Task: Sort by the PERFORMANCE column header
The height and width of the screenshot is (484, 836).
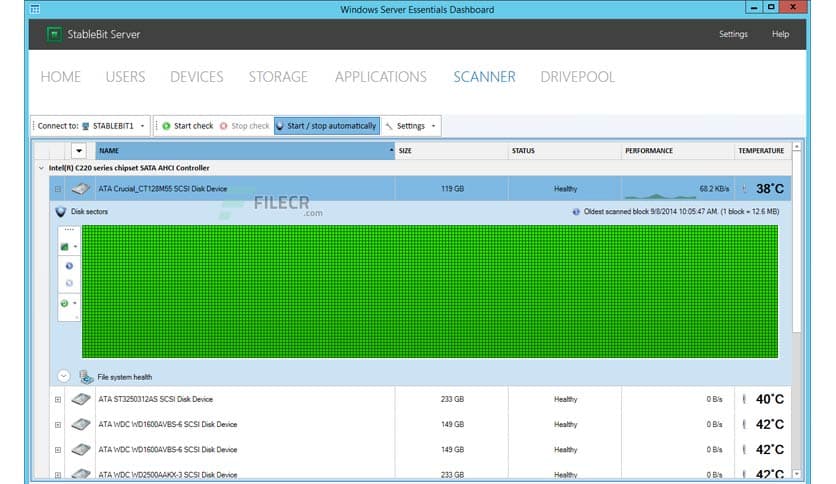Action: point(678,151)
